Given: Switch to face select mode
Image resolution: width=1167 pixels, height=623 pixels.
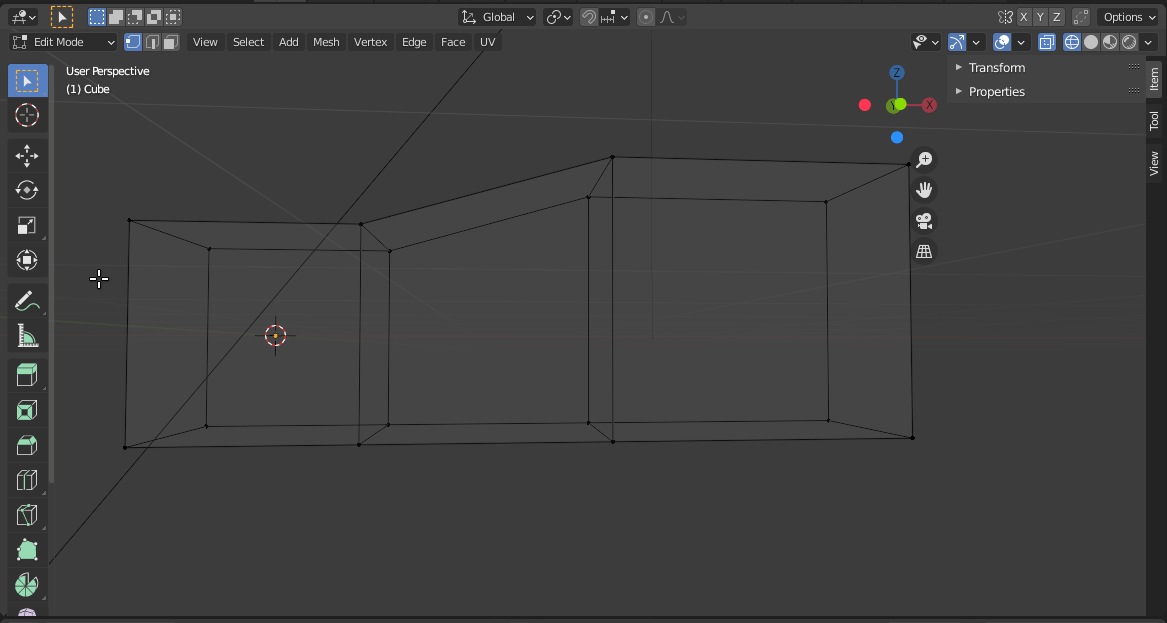Looking at the screenshot, I should point(171,42).
